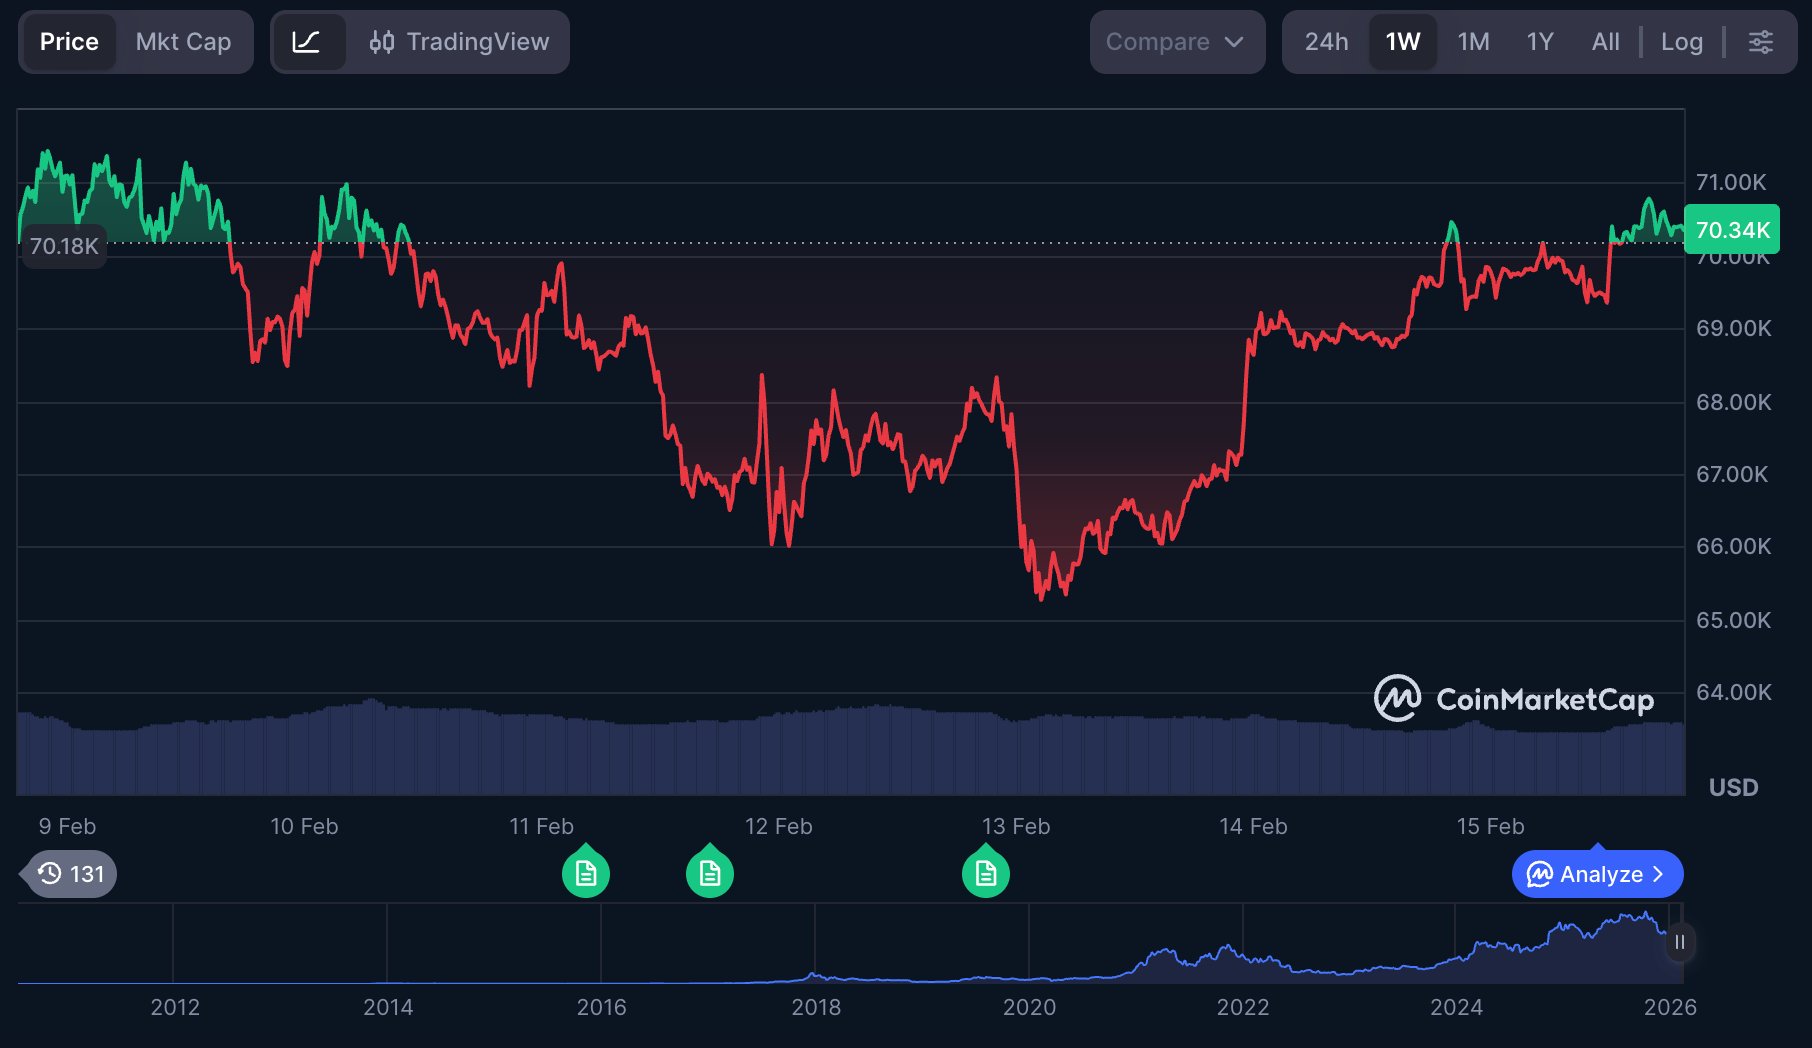Open chart settings sliders icon
The width and height of the screenshot is (1812, 1048).
click(x=1760, y=42)
